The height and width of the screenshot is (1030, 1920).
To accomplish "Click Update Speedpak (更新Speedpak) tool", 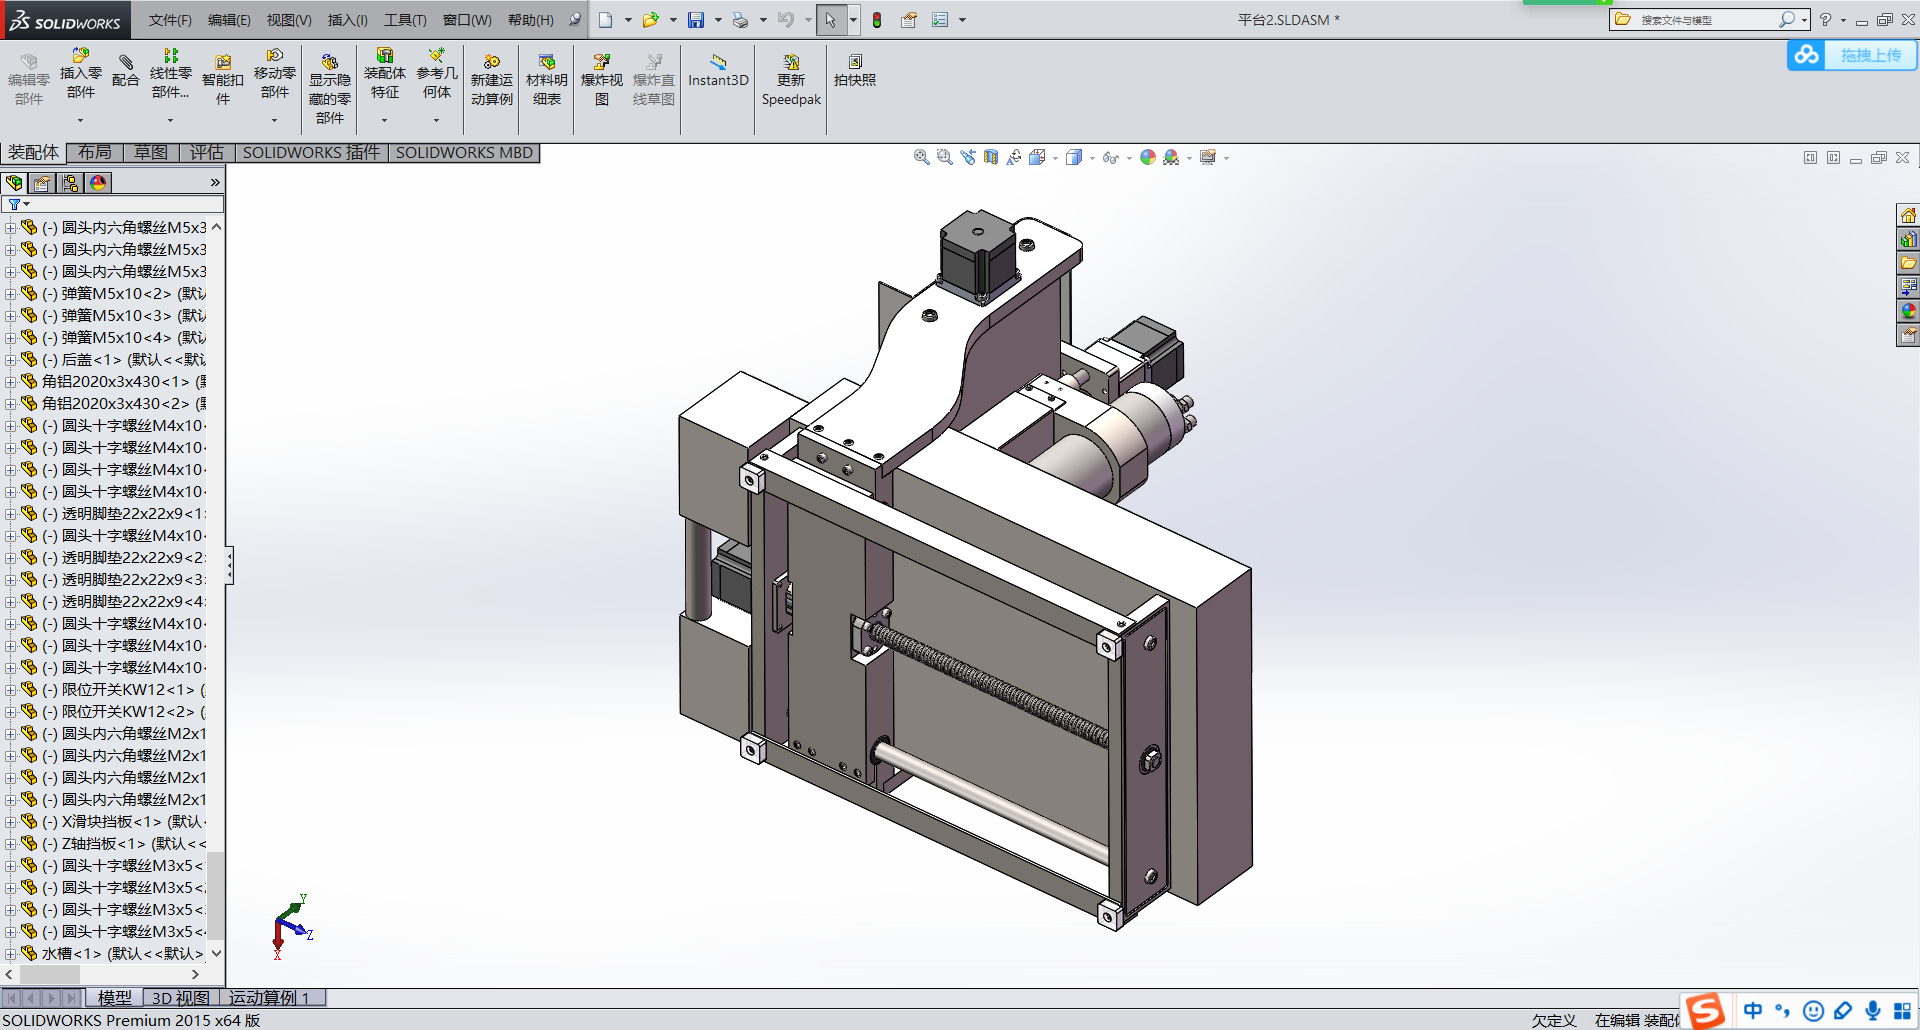I will (x=791, y=80).
